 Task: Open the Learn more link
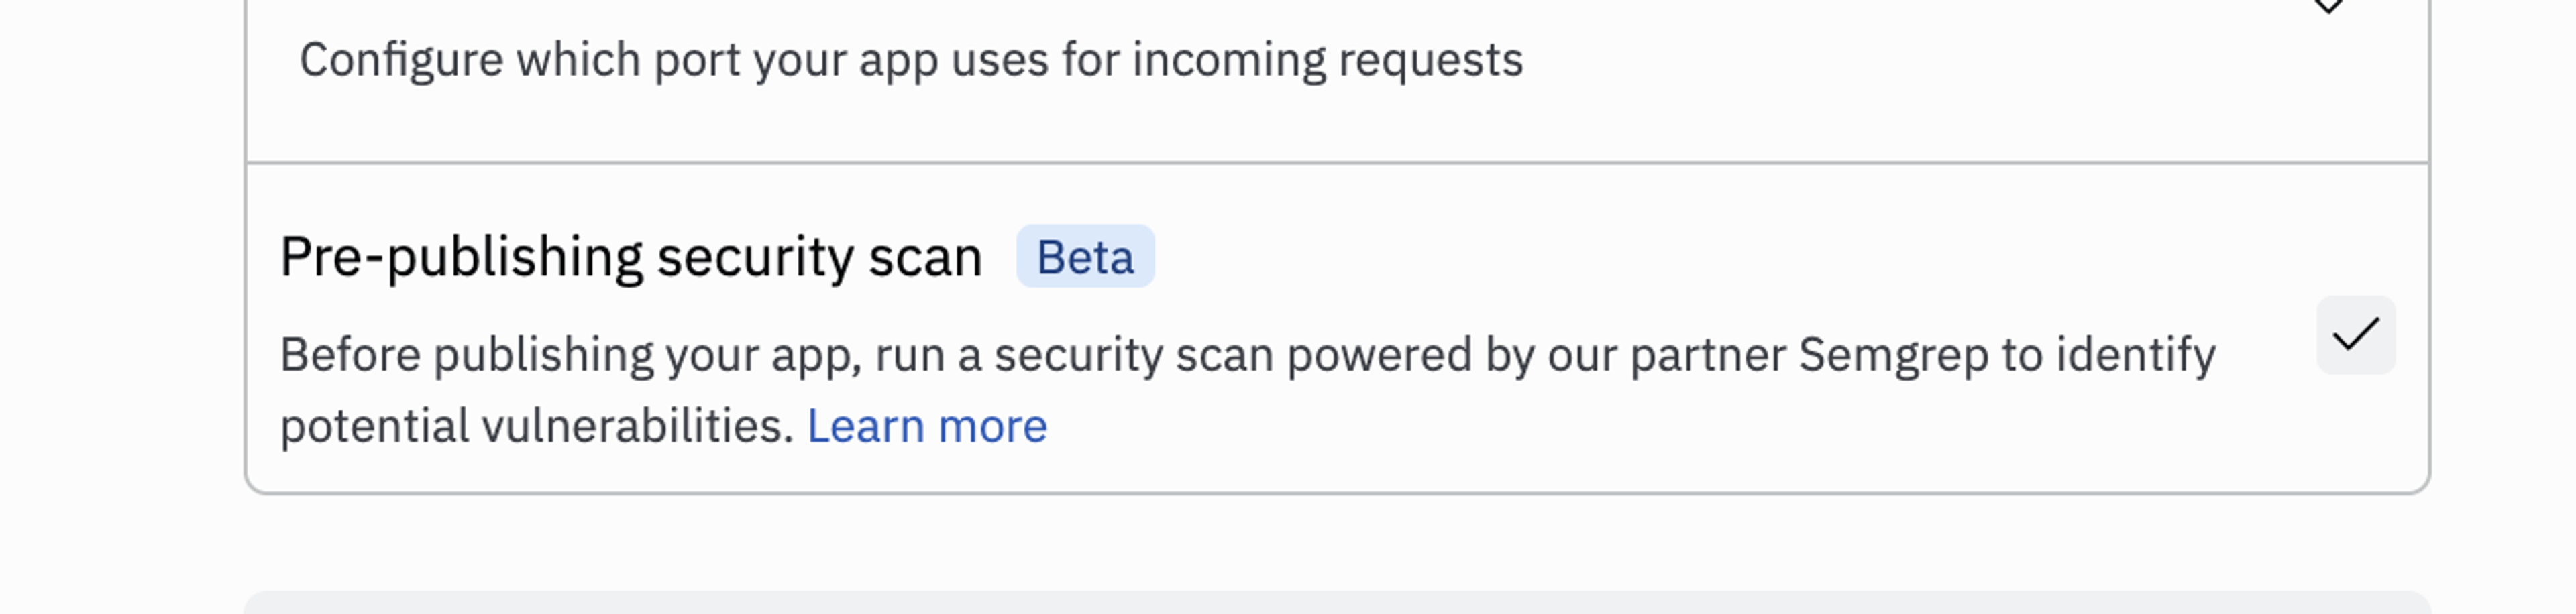coord(926,427)
